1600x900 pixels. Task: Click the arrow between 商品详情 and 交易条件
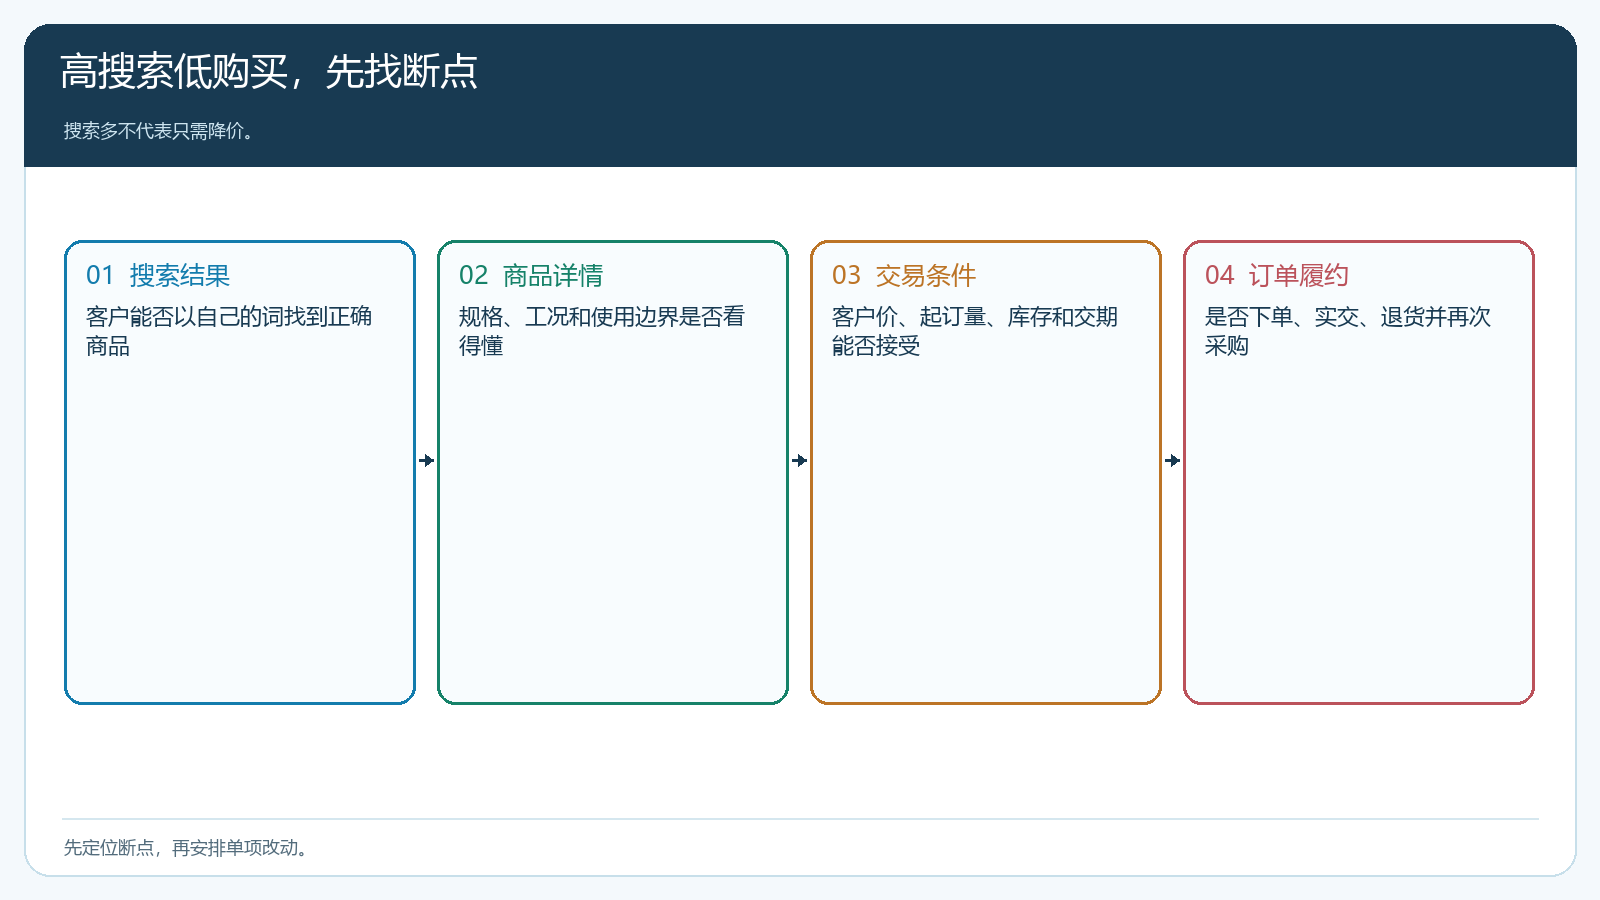800,460
